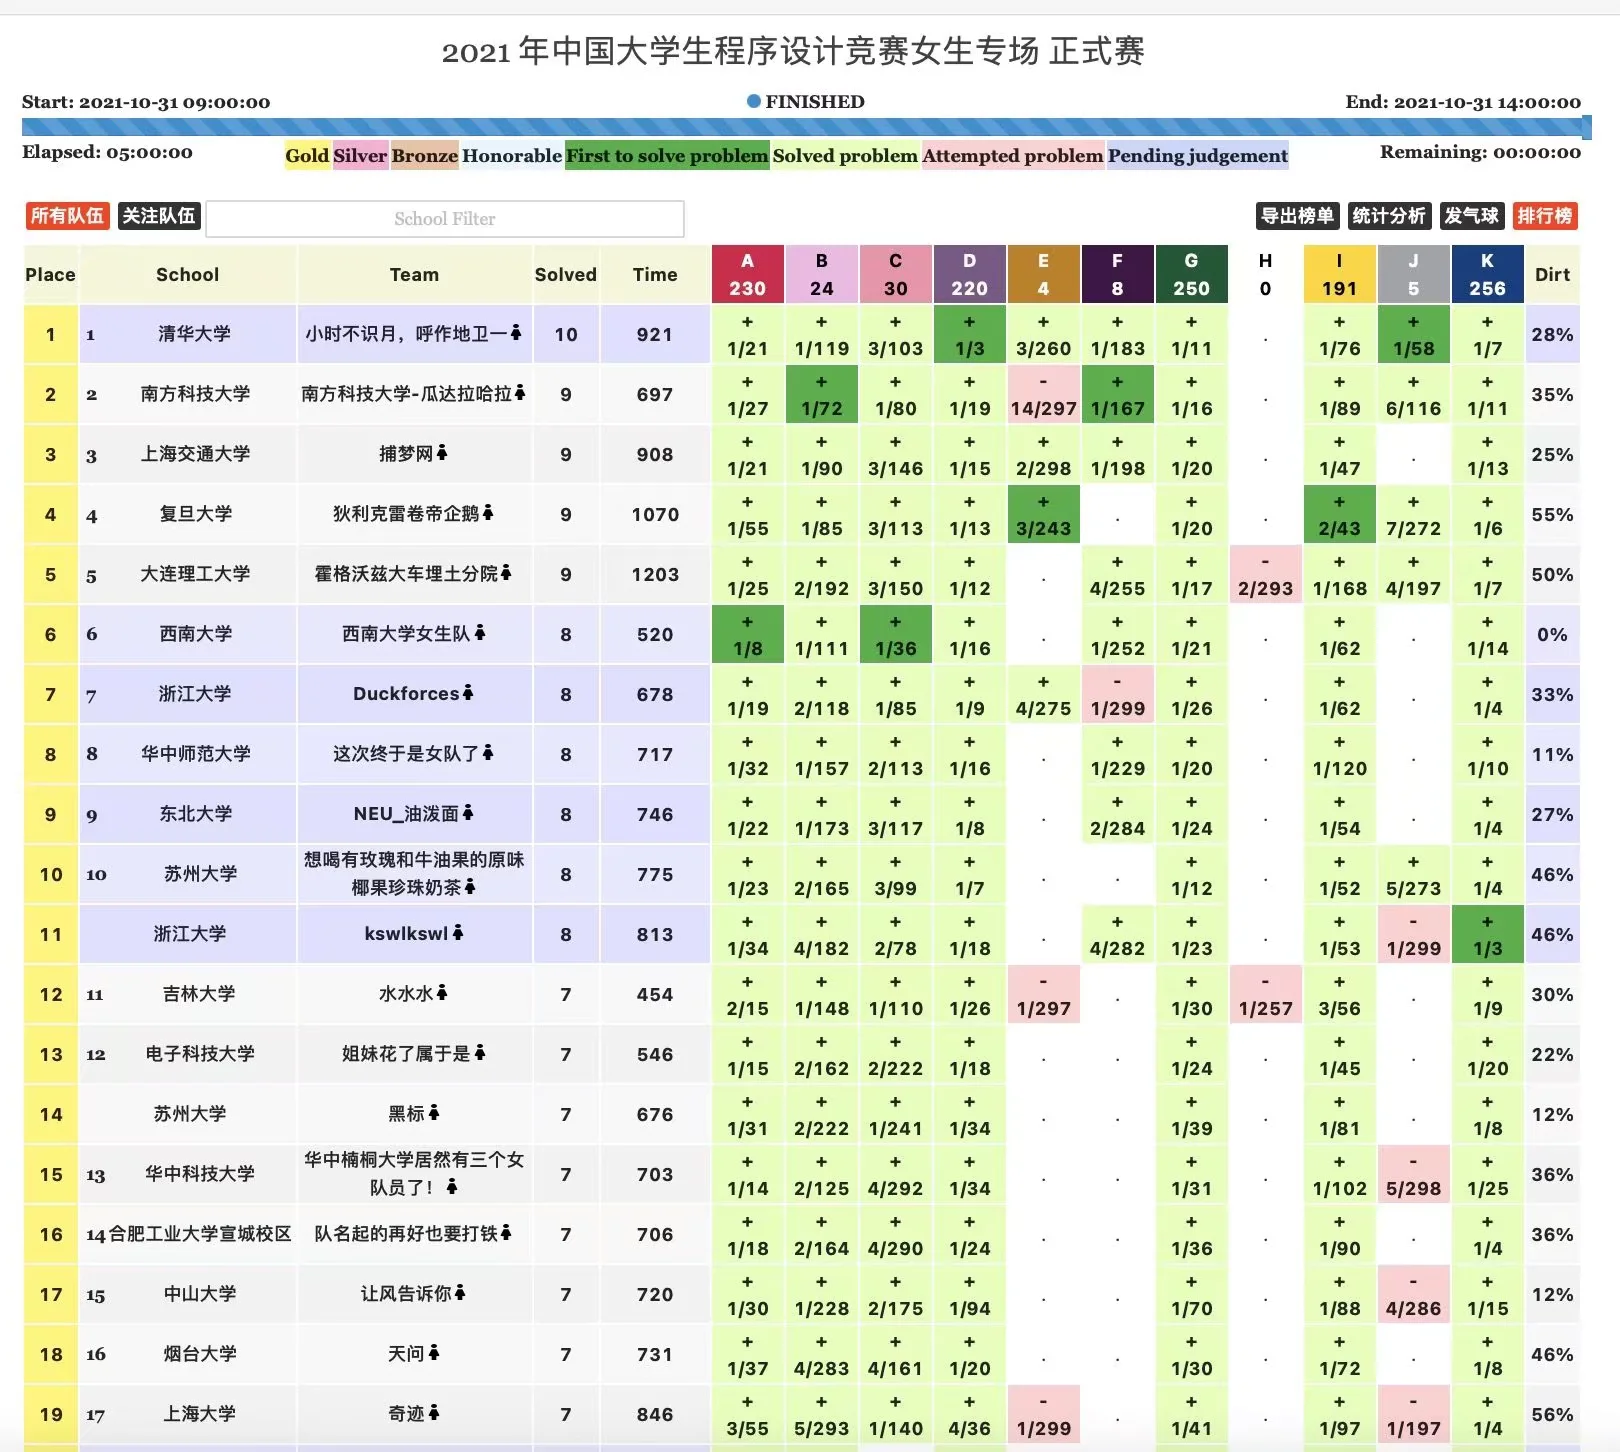1620x1452 pixels.
Task: Click problem A column header
Action: click(x=747, y=274)
